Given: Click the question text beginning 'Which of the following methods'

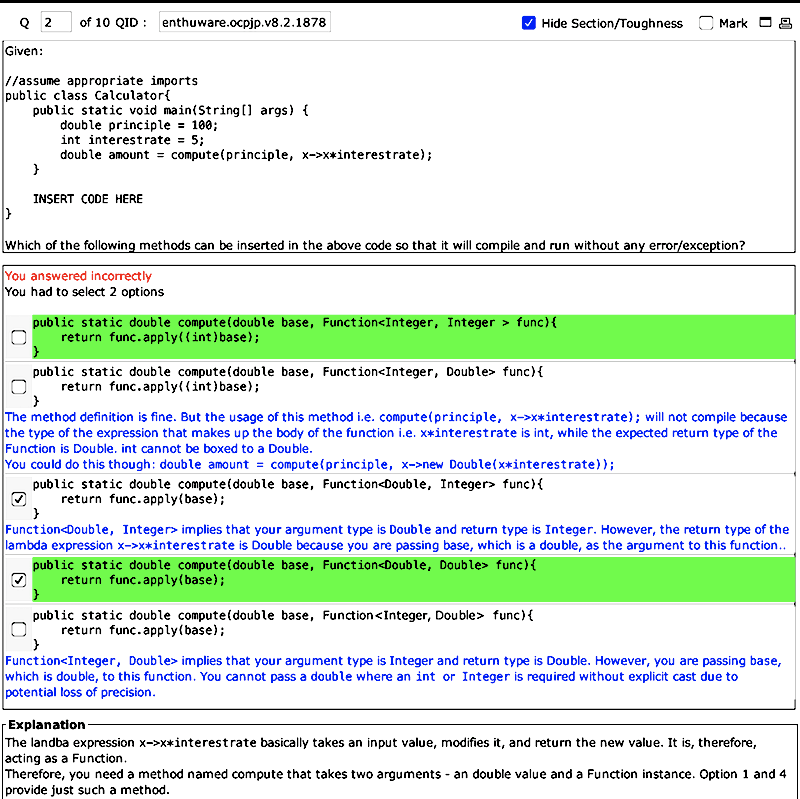Looking at the screenshot, I should [x=375, y=245].
